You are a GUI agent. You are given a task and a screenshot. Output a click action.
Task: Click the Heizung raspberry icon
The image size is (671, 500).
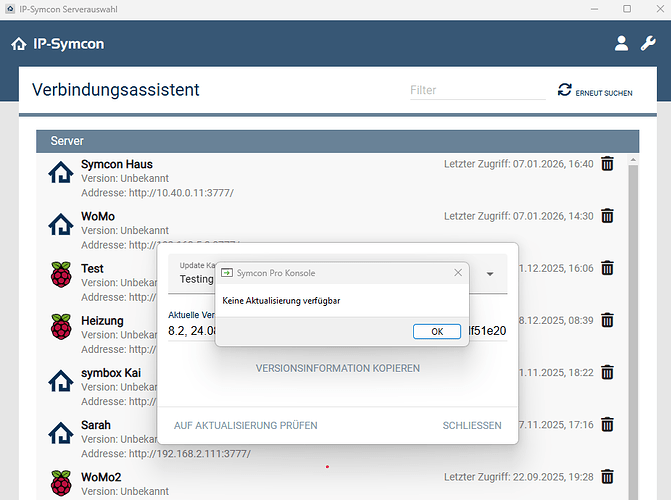61,327
